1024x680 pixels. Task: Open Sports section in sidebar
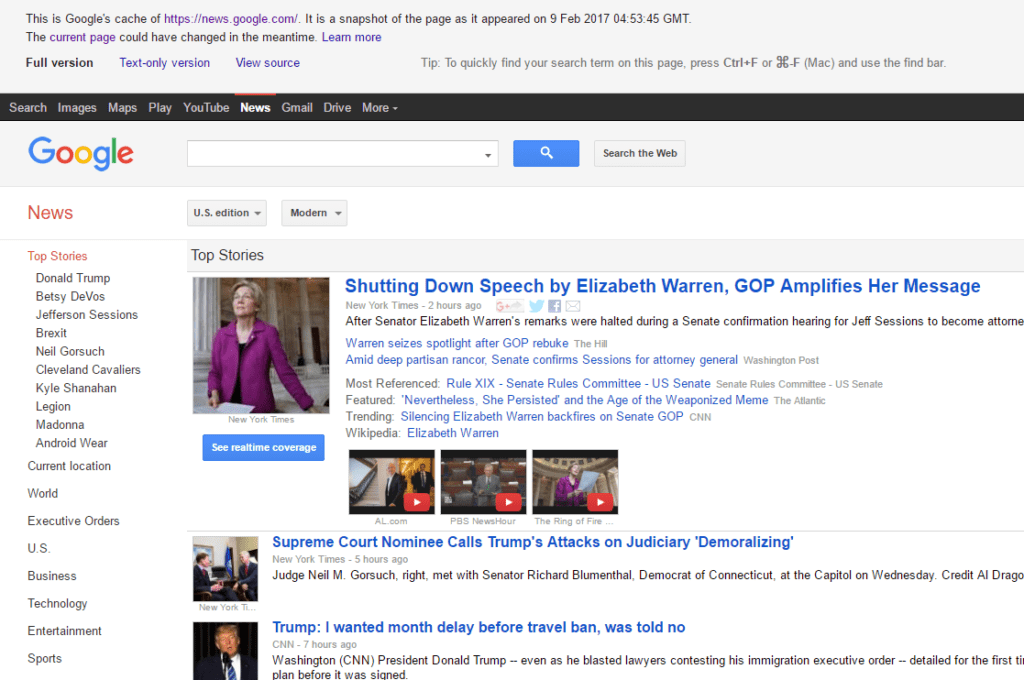pyautogui.click(x=44, y=658)
